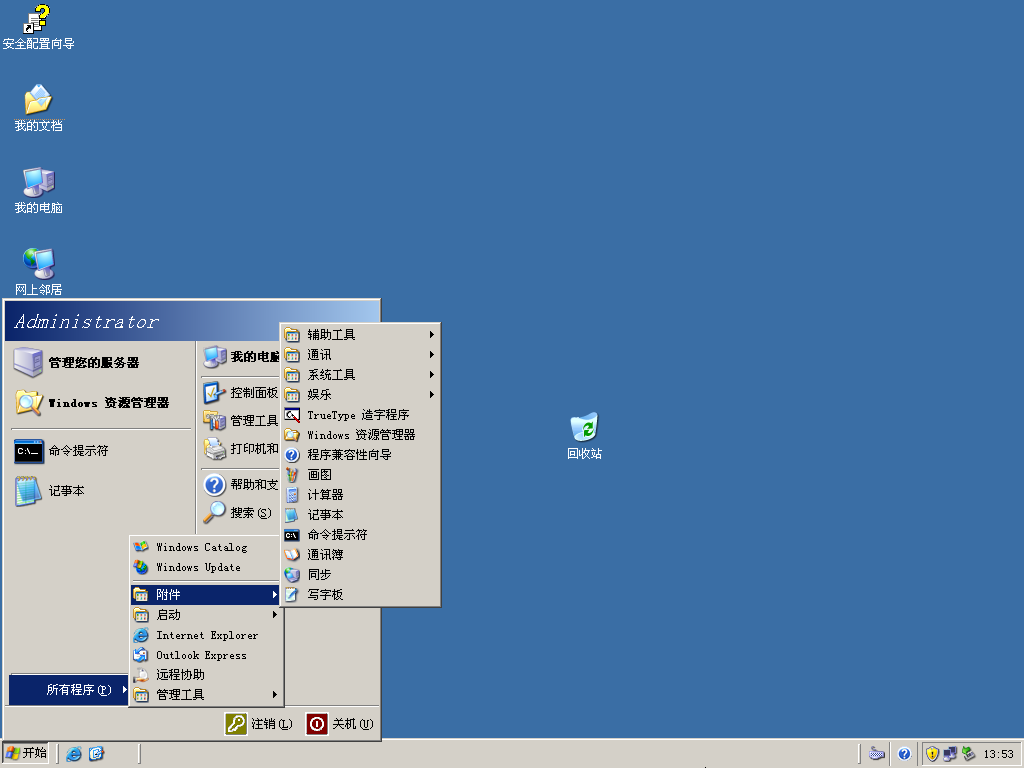1024x768 pixels.
Task: Launch 同步 synchronize tool
Action: coord(360,575)
